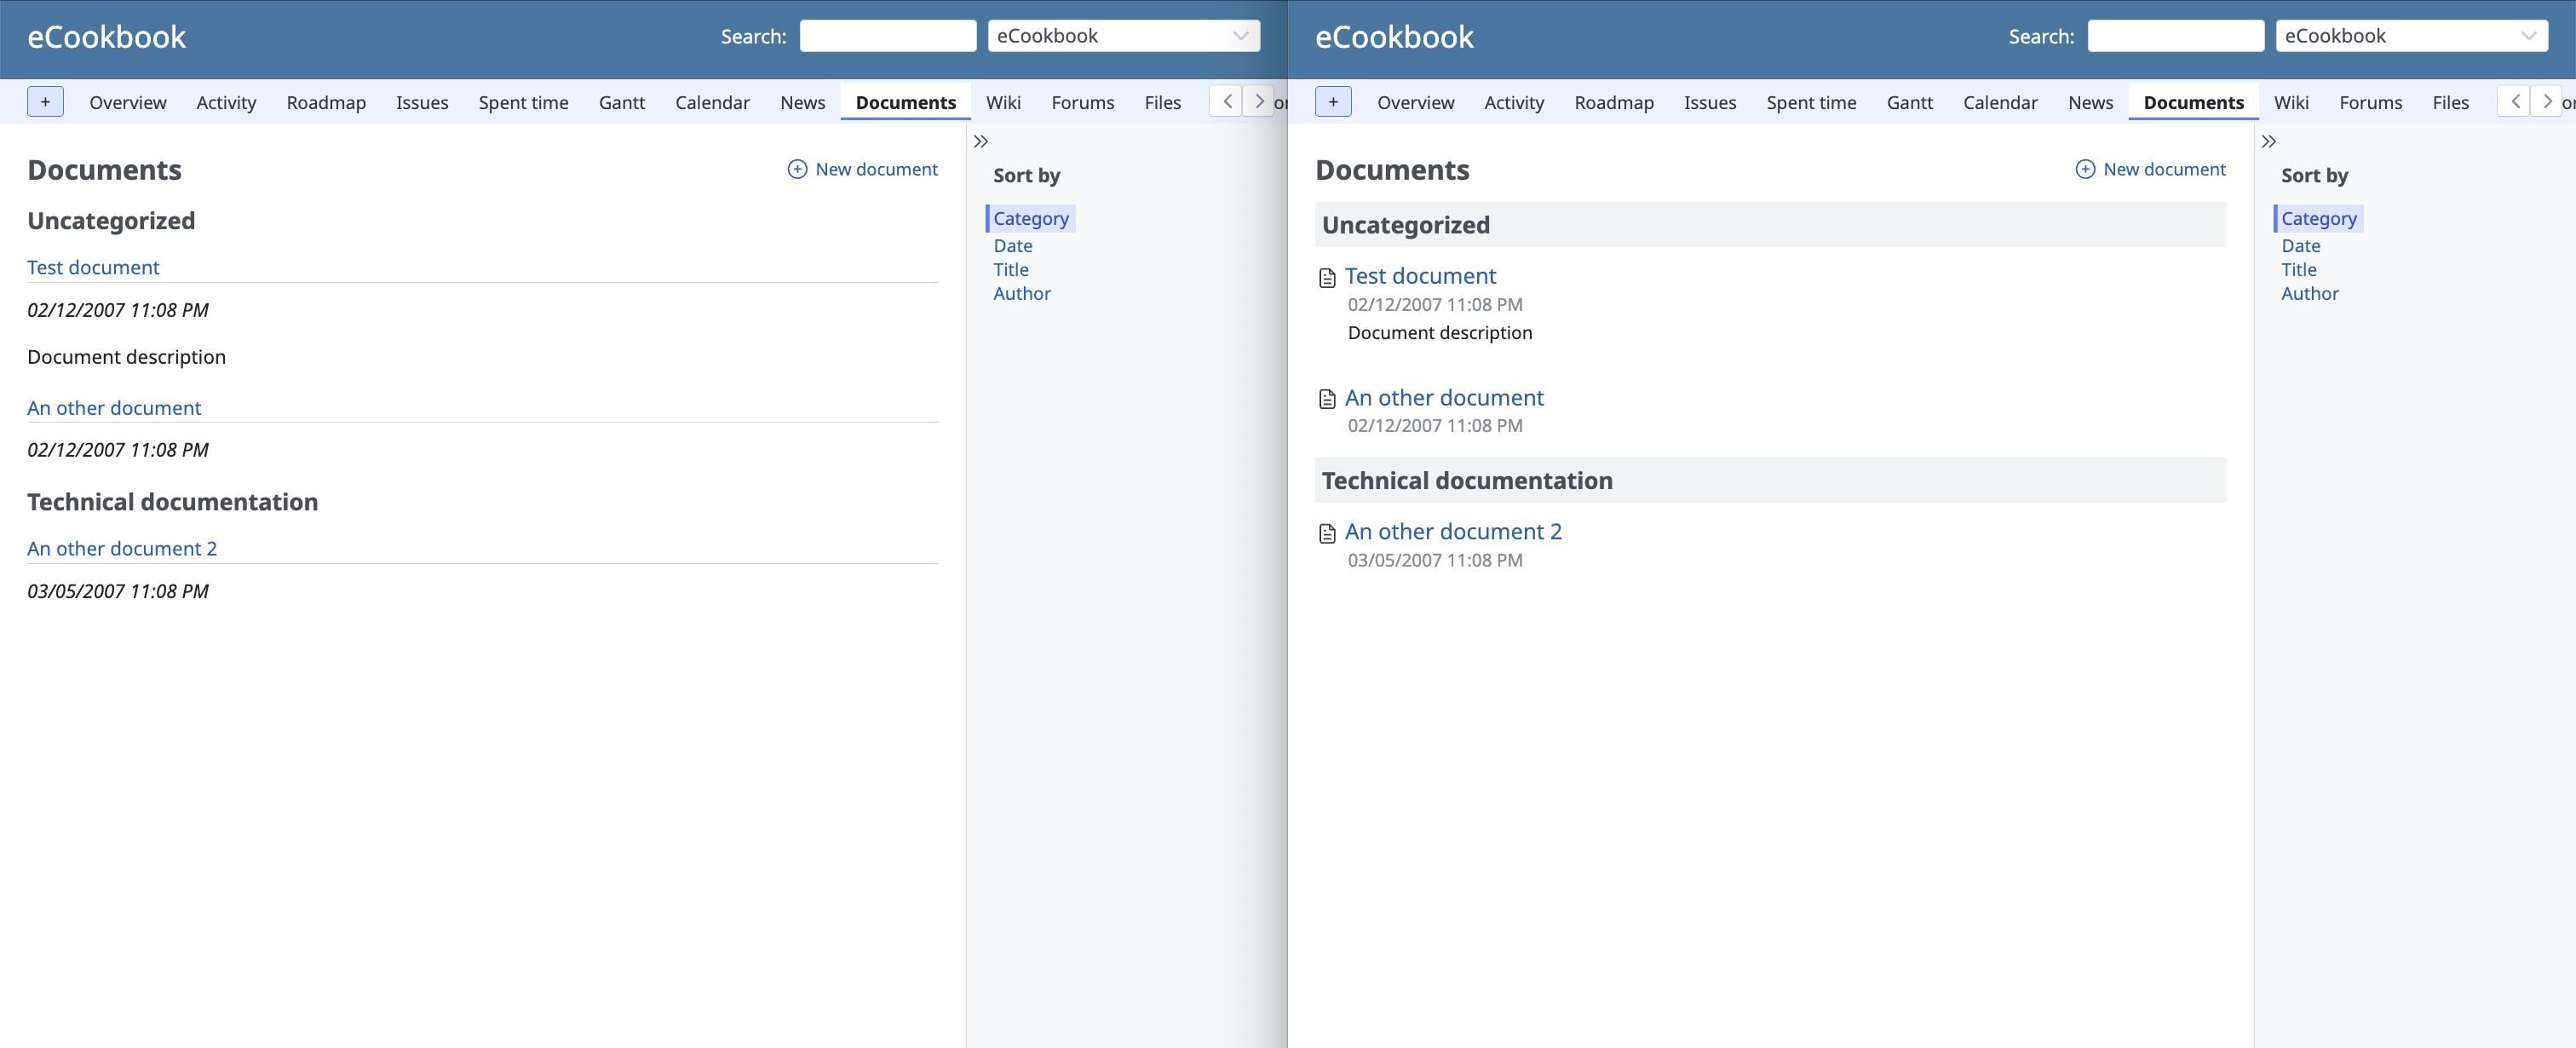The height and width of the screenshot is (1048, 2576).
Task: Open Files tab in right window
Action: pos(2451,102)
